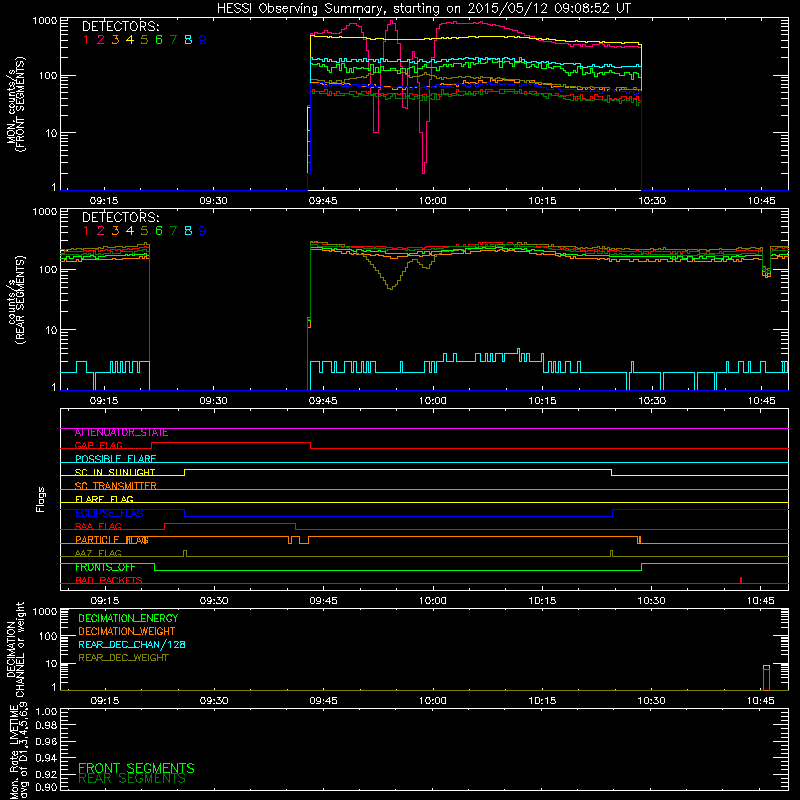Select detector 2 in the front segments legend

(101, 40)
